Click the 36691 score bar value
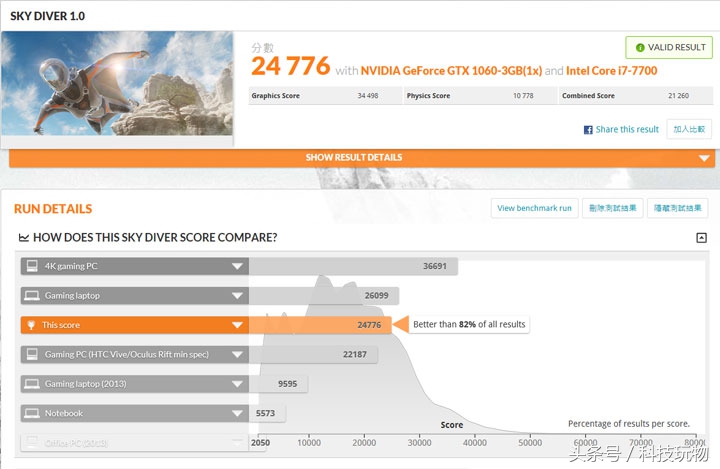This screenshot has width=720, height=469. 434,266
